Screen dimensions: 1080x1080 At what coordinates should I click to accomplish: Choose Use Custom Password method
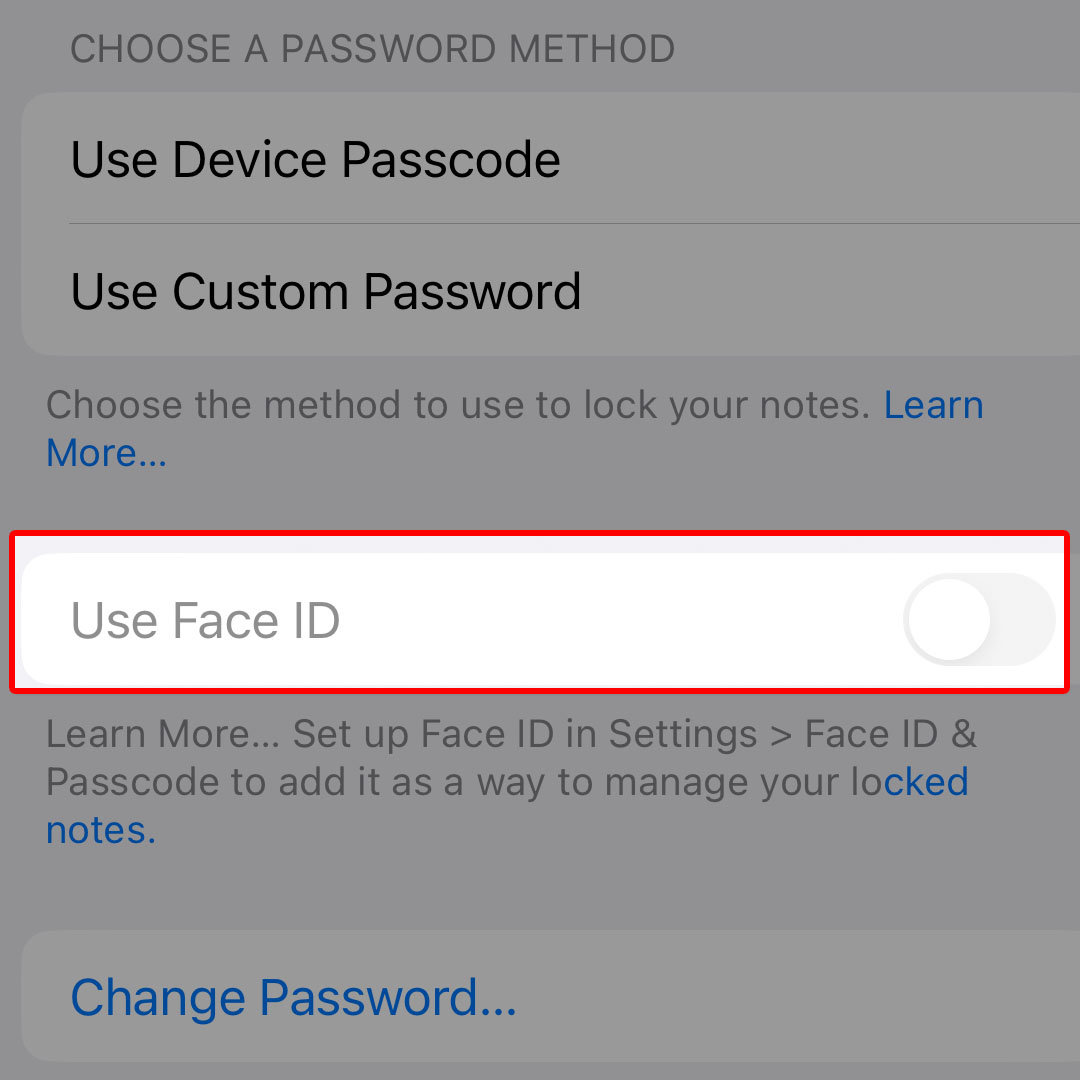tap(550, 290)
